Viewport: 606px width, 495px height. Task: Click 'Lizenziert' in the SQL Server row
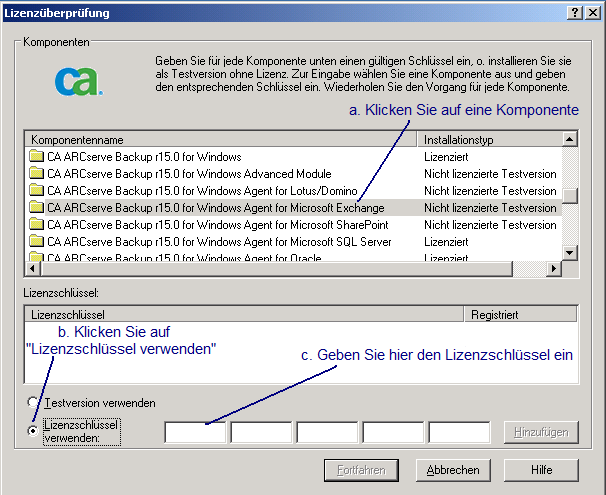[446, 242]
